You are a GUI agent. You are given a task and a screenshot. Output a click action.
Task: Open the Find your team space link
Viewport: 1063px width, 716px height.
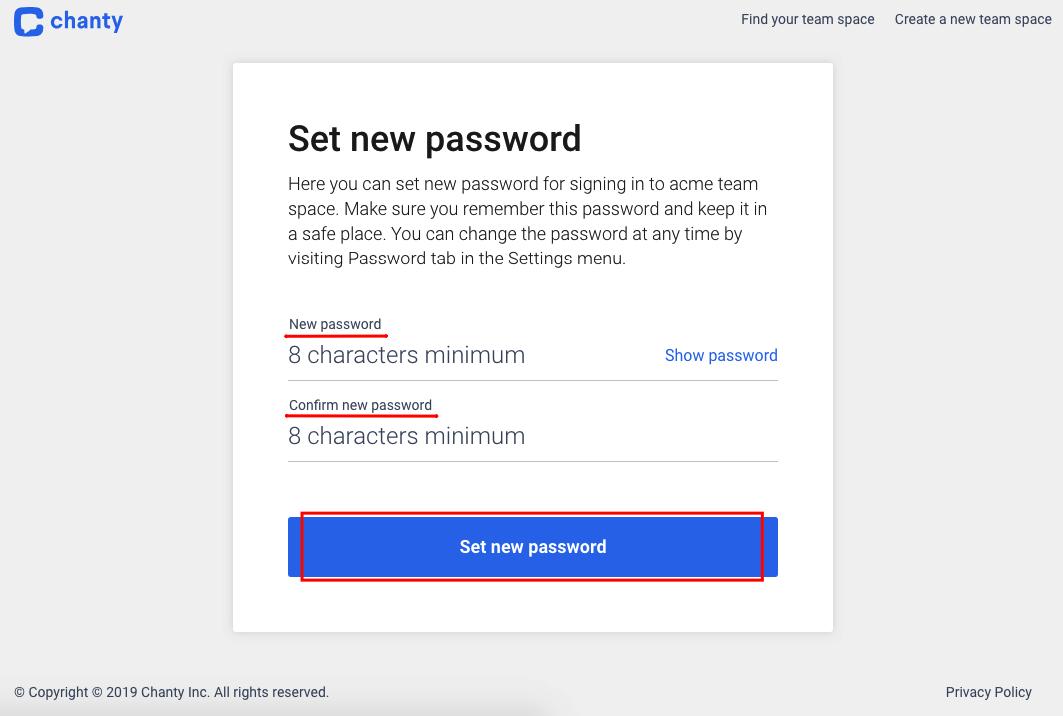[x=807, y=19]
